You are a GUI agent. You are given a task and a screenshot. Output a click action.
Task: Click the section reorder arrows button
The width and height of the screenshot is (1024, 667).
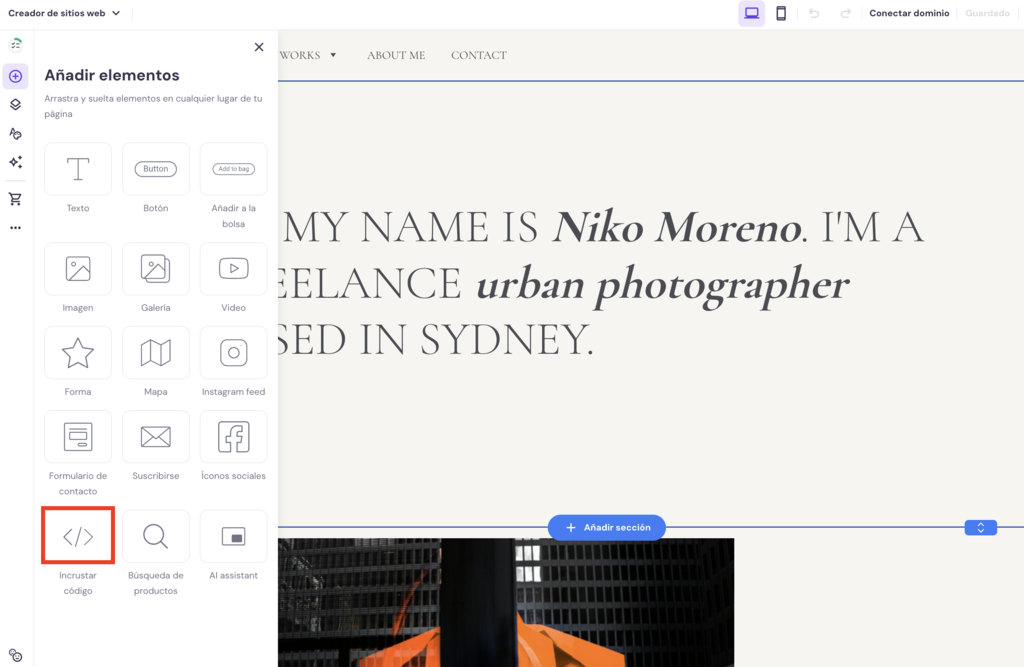click(980, 527)
